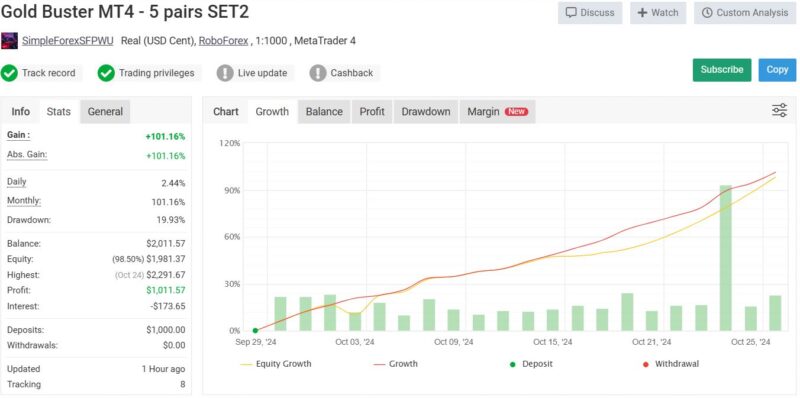800x398 pixels.
Task: Open the Drawdown chart tab
Action: [x=426, y=112]
